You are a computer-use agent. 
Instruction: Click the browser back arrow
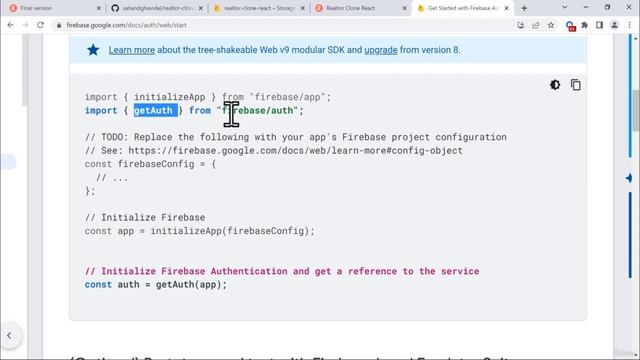pyautogui.click(x=10, y=25)
